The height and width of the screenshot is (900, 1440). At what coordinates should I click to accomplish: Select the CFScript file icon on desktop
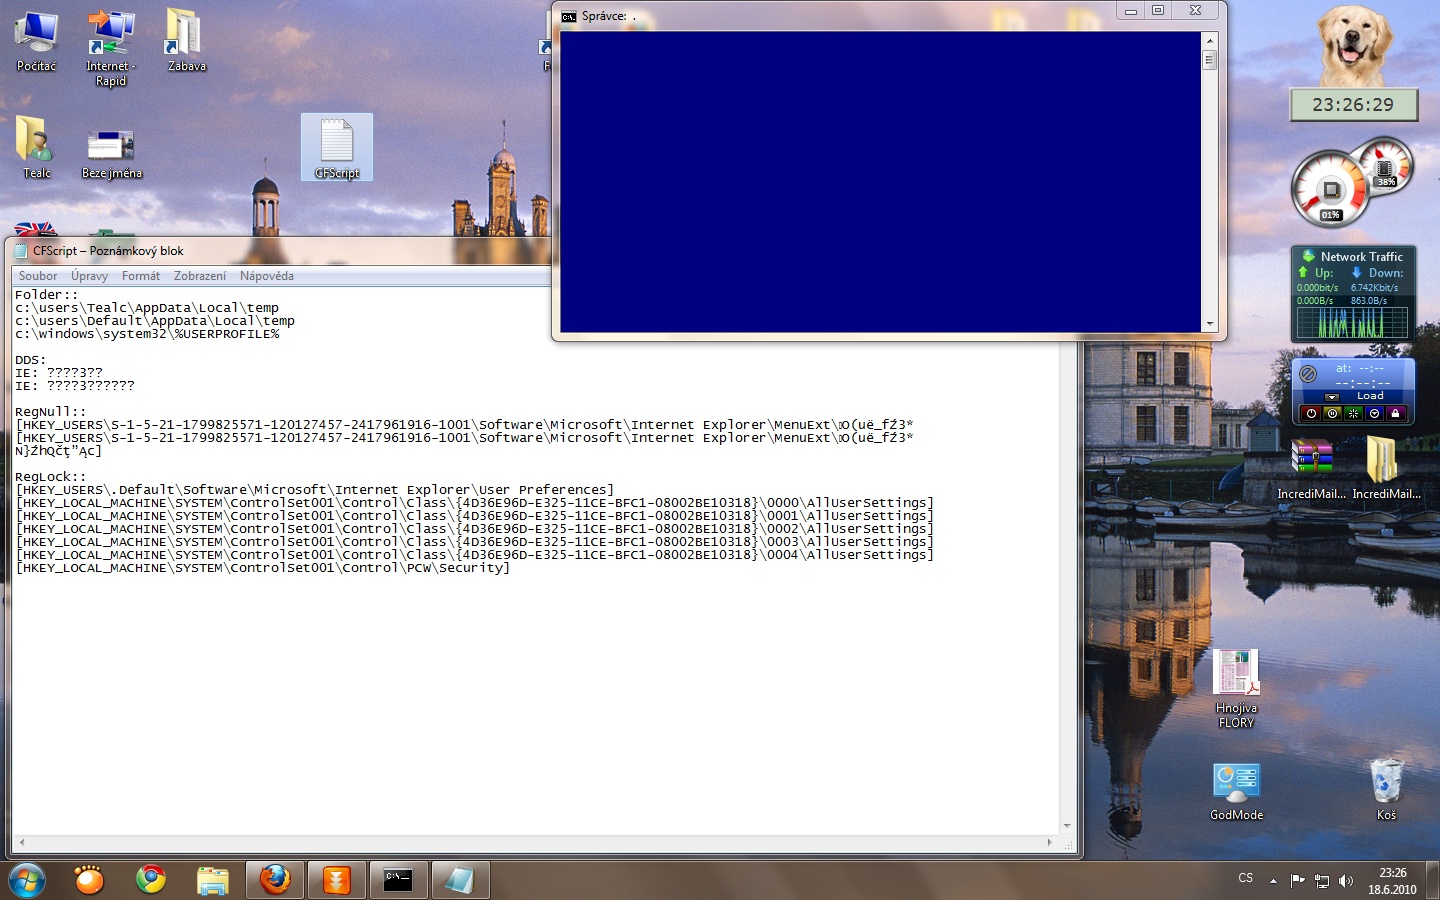click(337, 147)
